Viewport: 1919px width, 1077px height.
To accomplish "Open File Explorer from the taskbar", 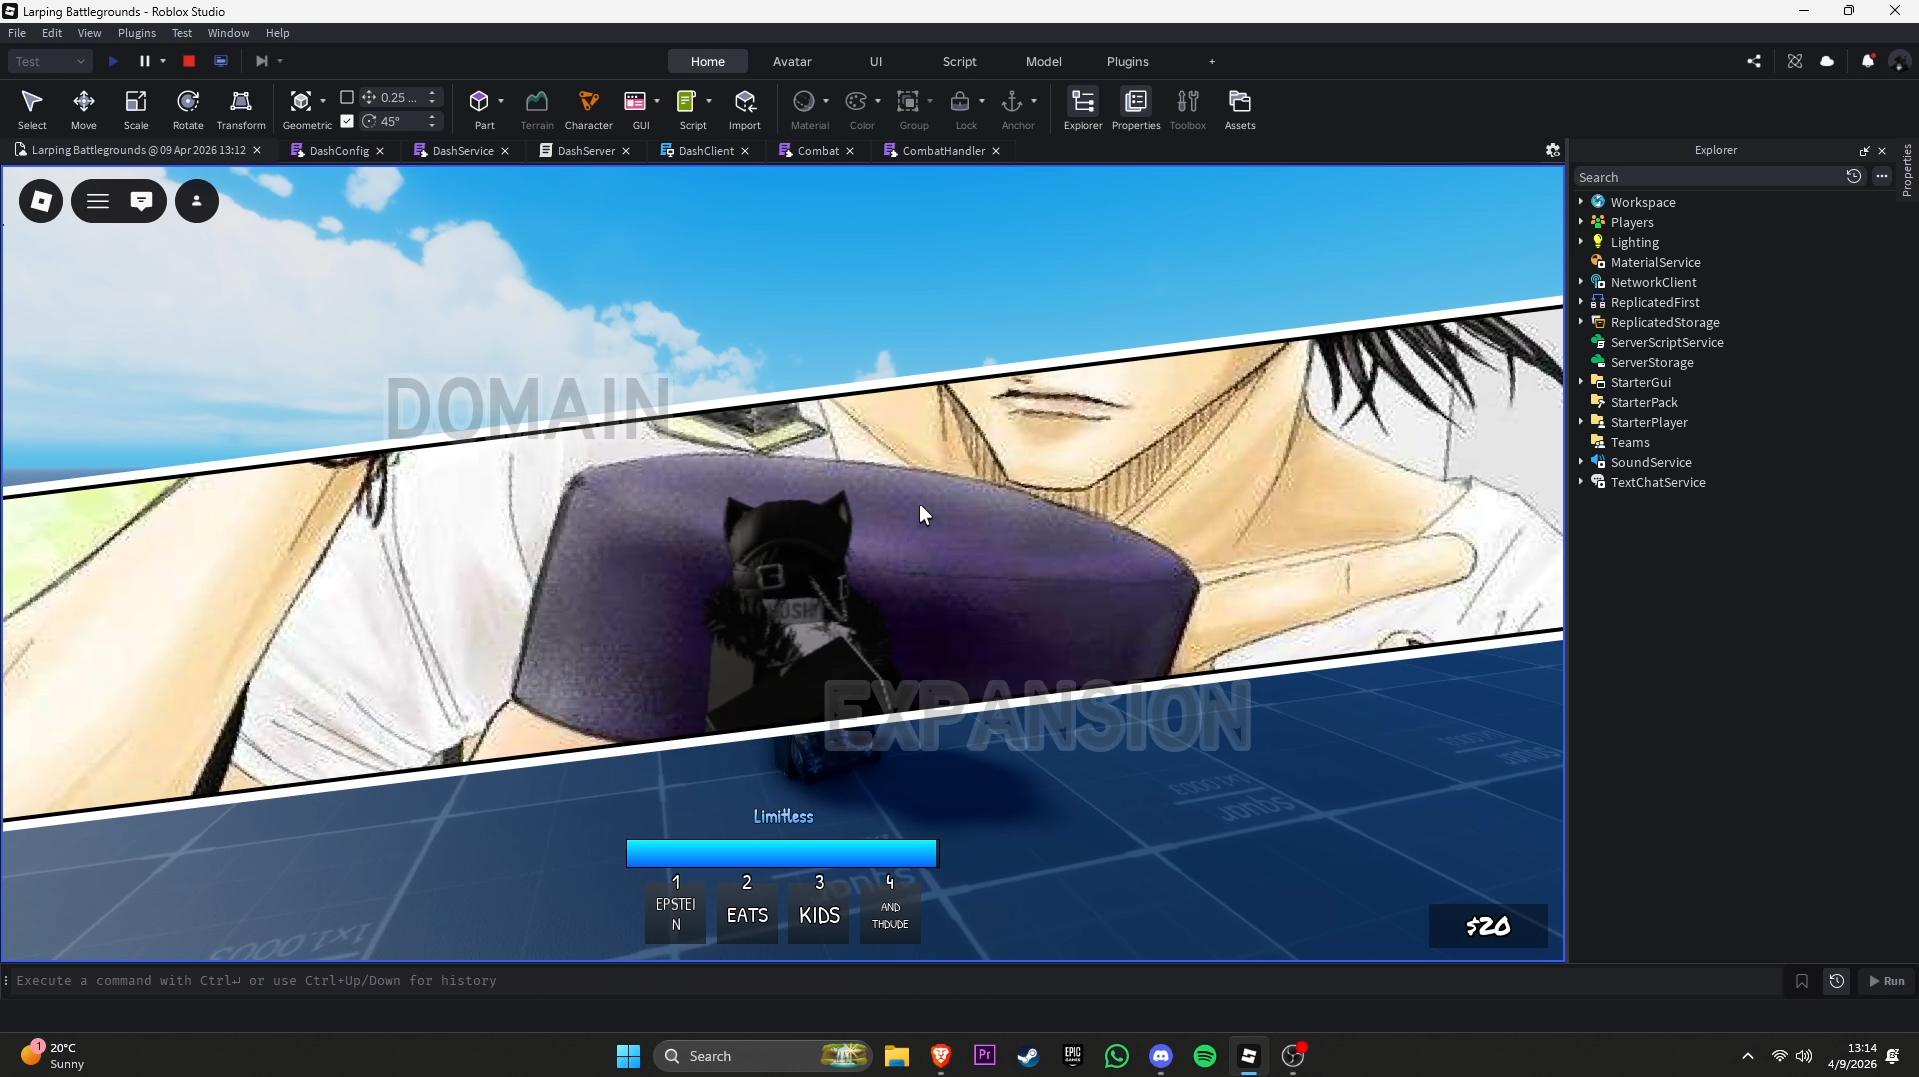I will click(x=897, y=1056).
